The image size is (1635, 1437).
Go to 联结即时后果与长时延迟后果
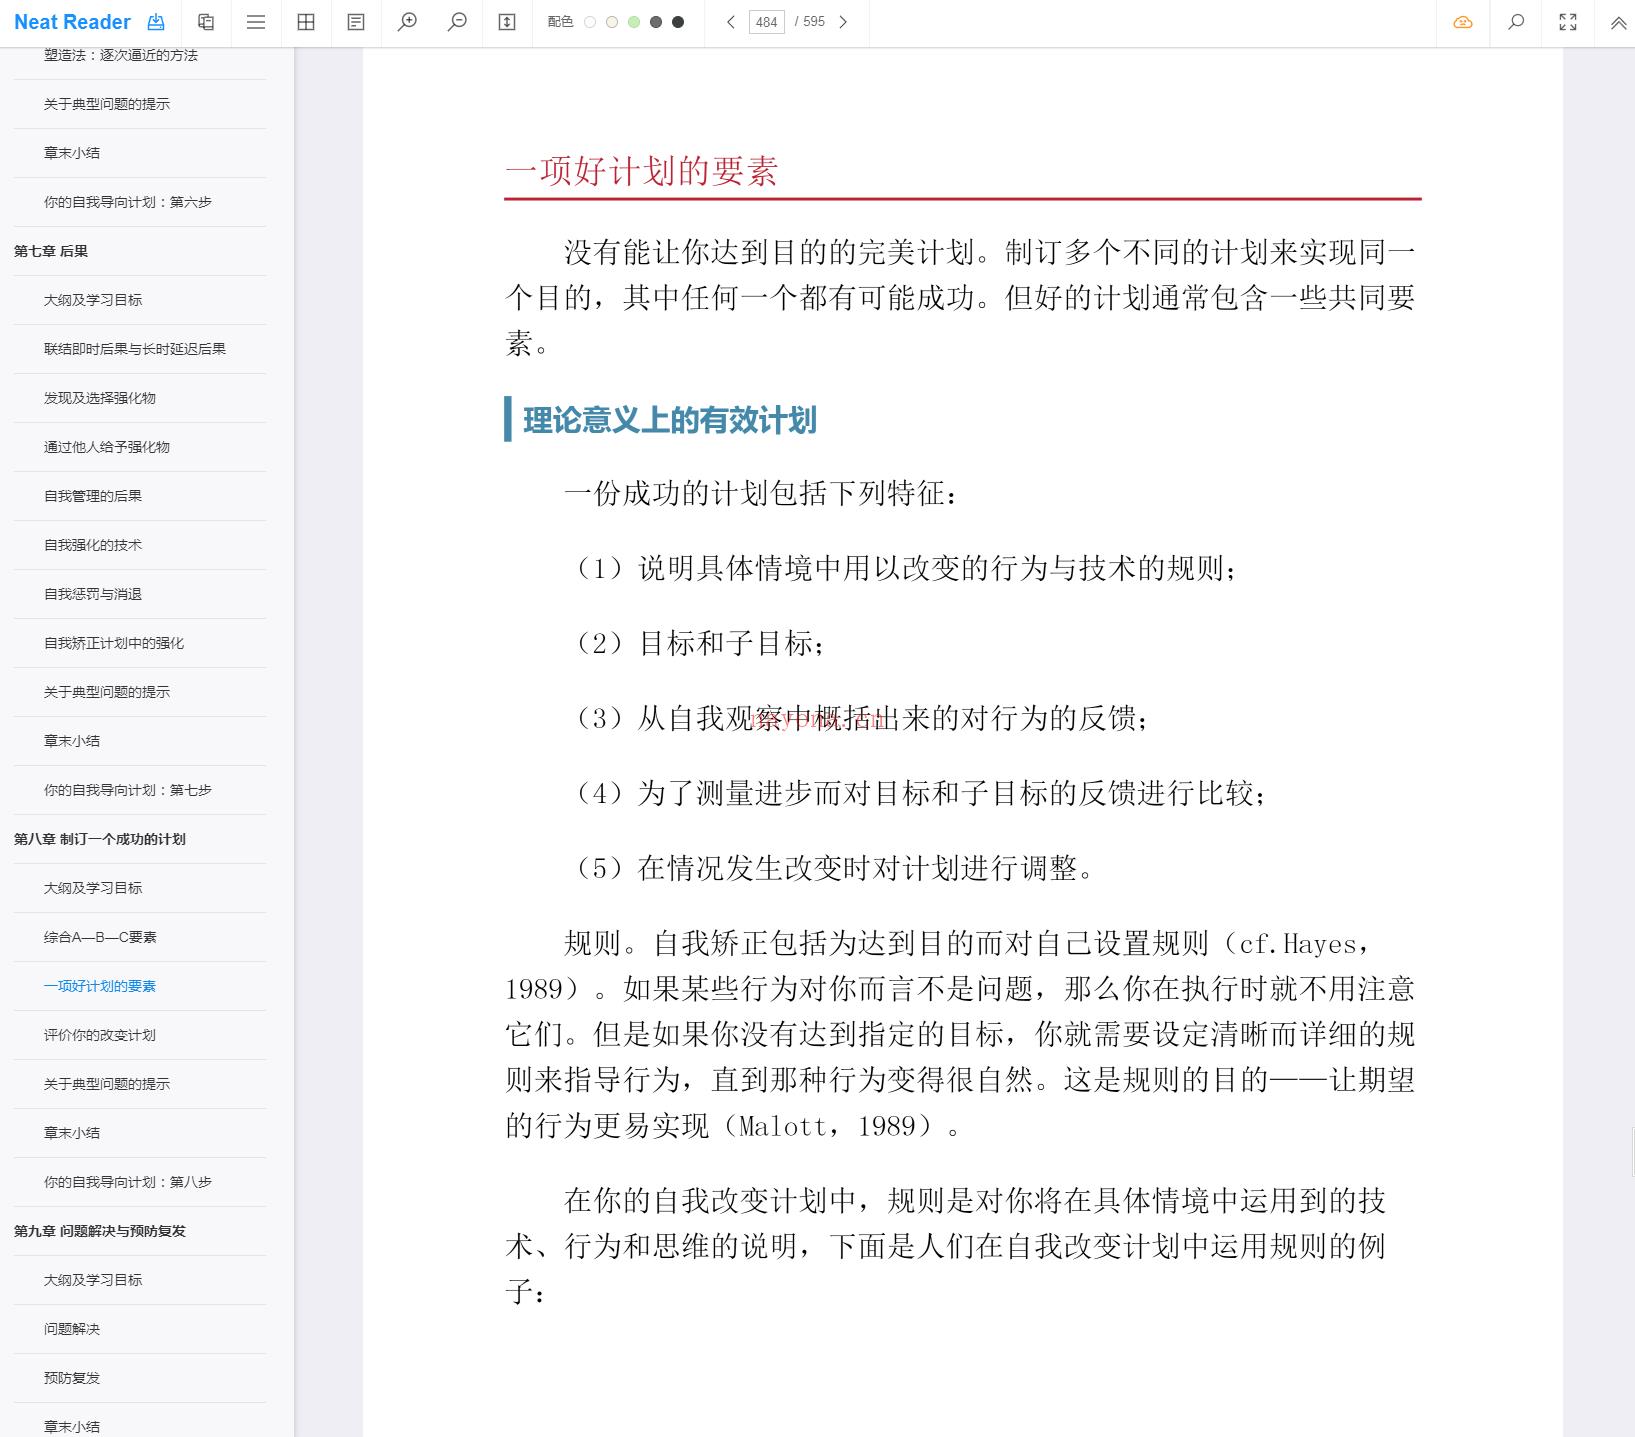click(135, 349)
